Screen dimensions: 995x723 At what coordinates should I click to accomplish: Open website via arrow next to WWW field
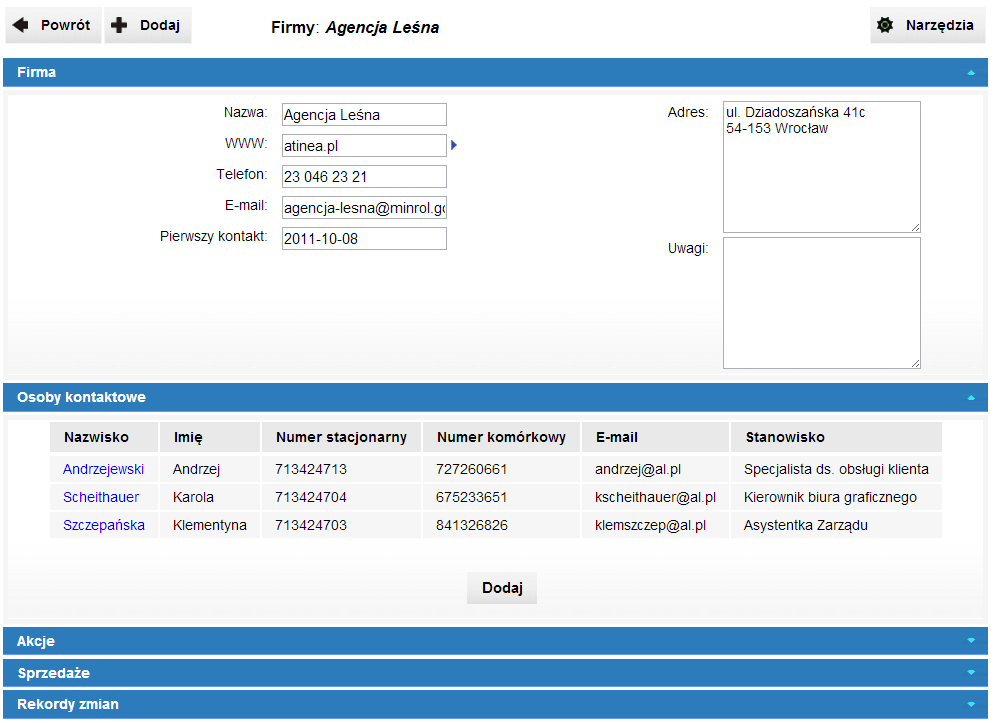(x=454, y=145)
